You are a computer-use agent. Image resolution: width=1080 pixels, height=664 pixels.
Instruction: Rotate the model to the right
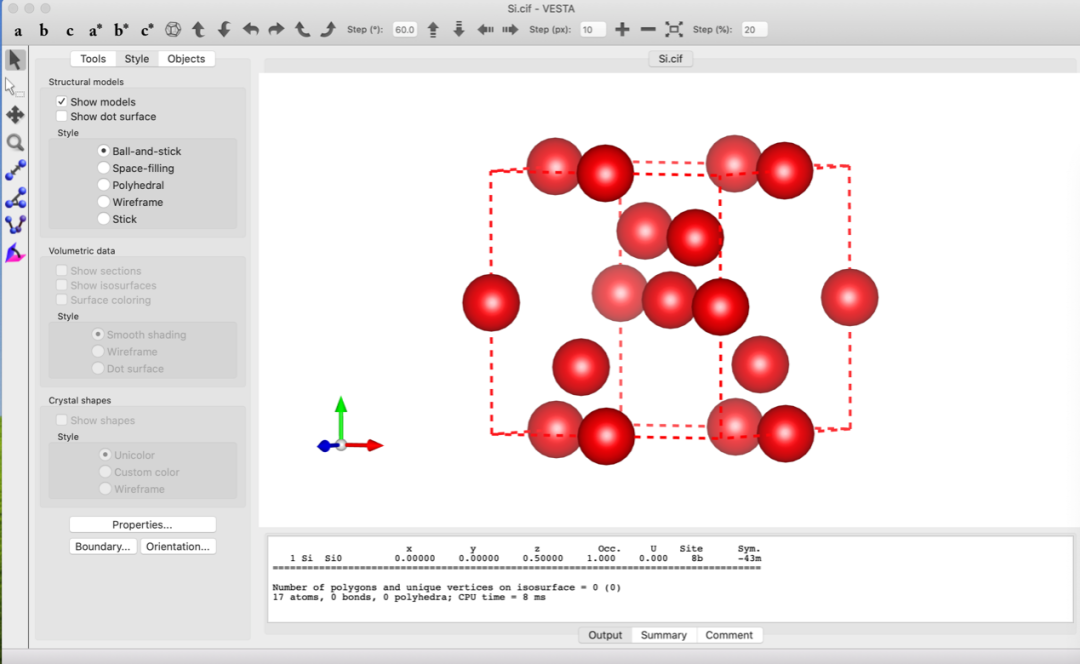(x=276, y=30)
